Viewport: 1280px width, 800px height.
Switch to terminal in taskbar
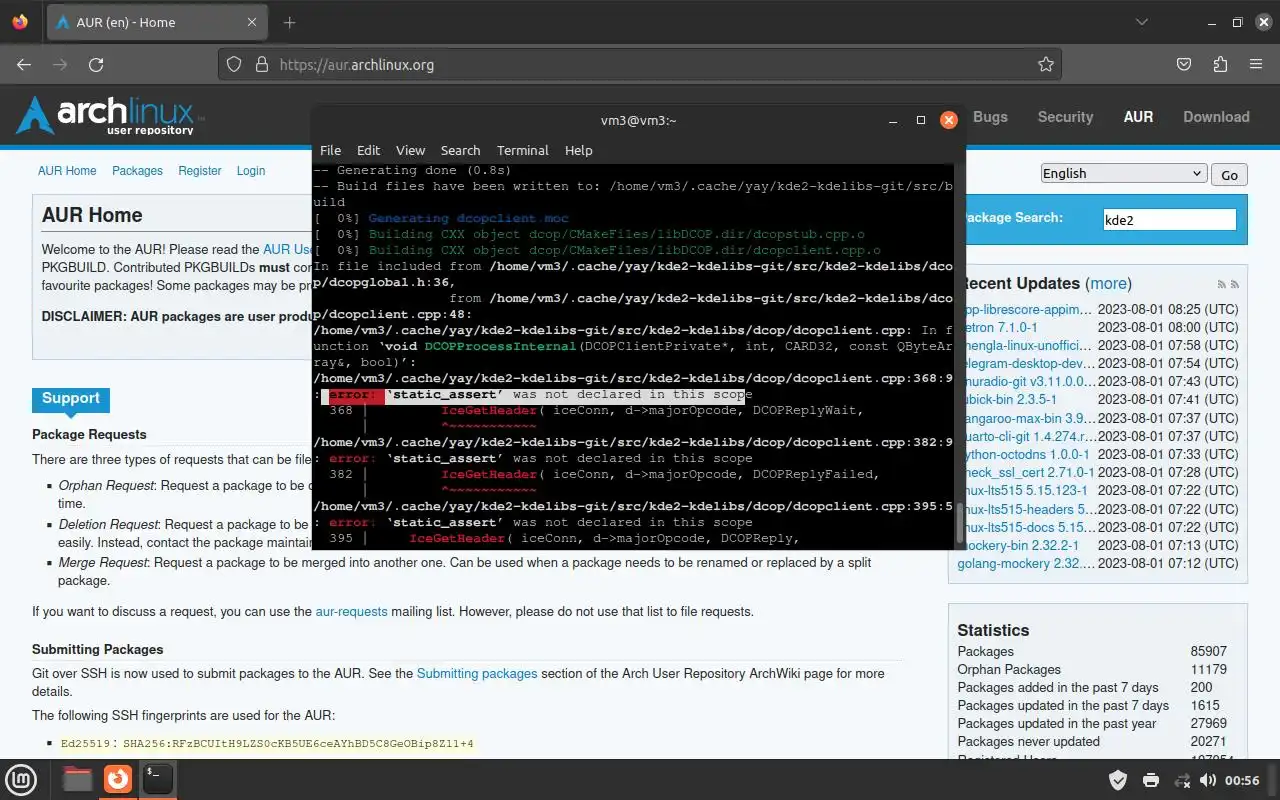[158, 779]
